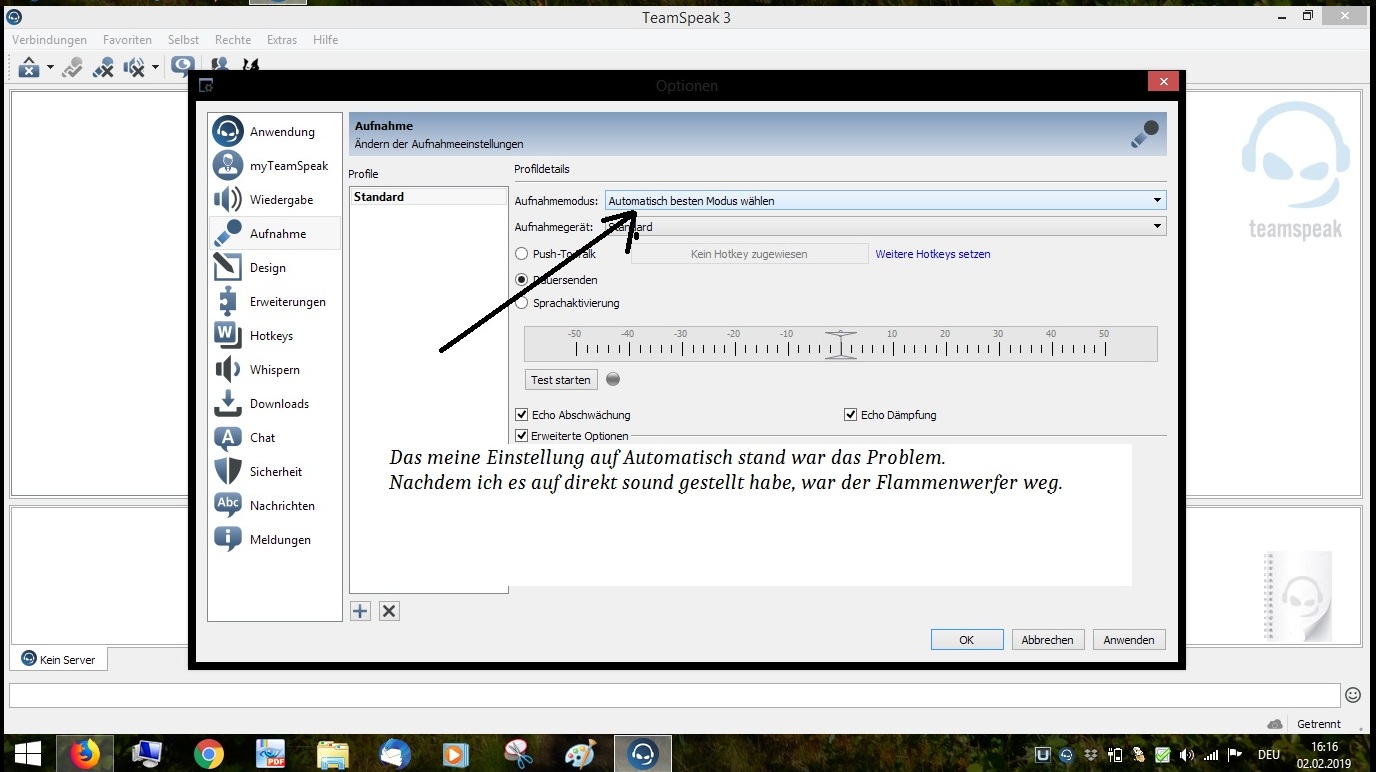Click the system tray volume icon
The width and height of the screenshot is (1376, 772).
click(x=1187, y=755)
